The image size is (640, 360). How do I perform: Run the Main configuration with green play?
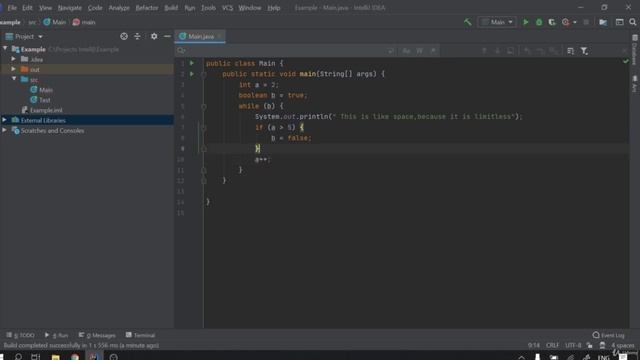pos(526,22)
